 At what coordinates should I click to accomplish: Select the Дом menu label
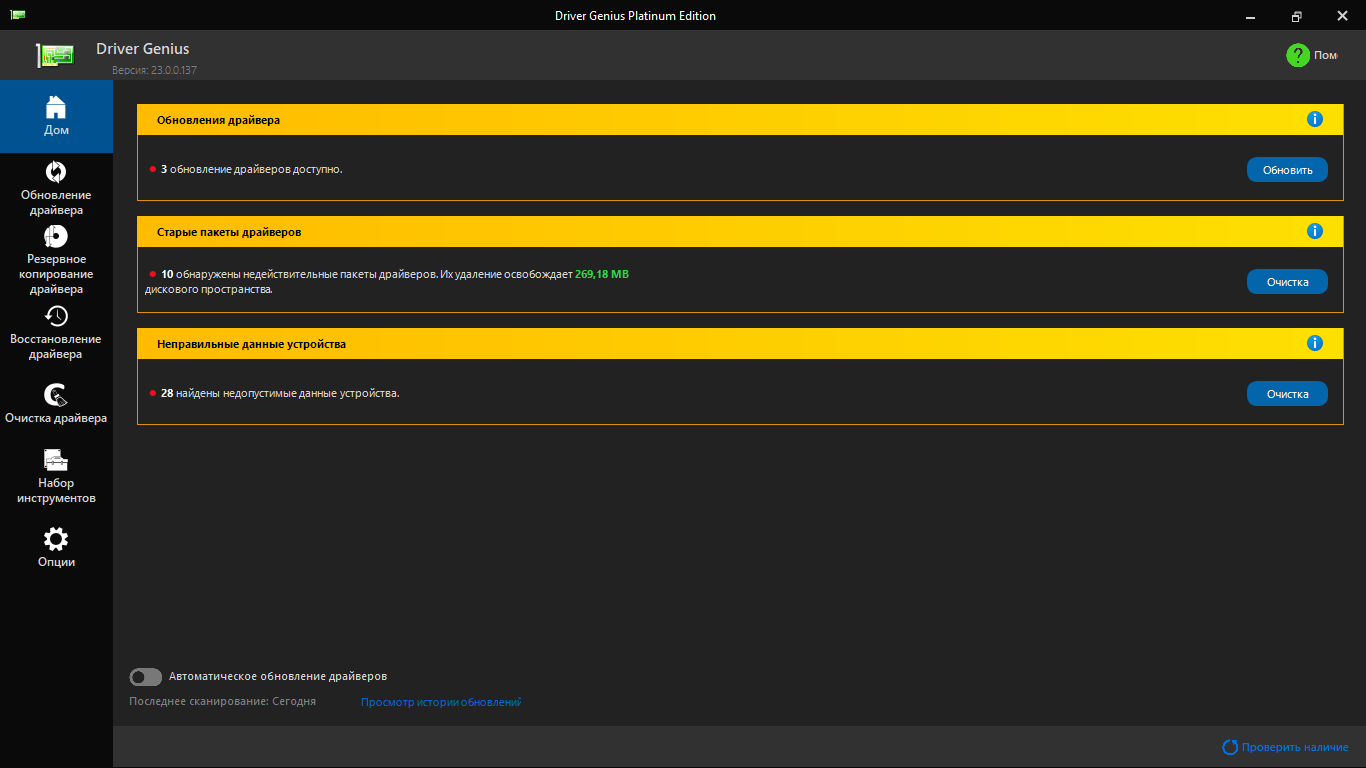[x=56, y=131]
